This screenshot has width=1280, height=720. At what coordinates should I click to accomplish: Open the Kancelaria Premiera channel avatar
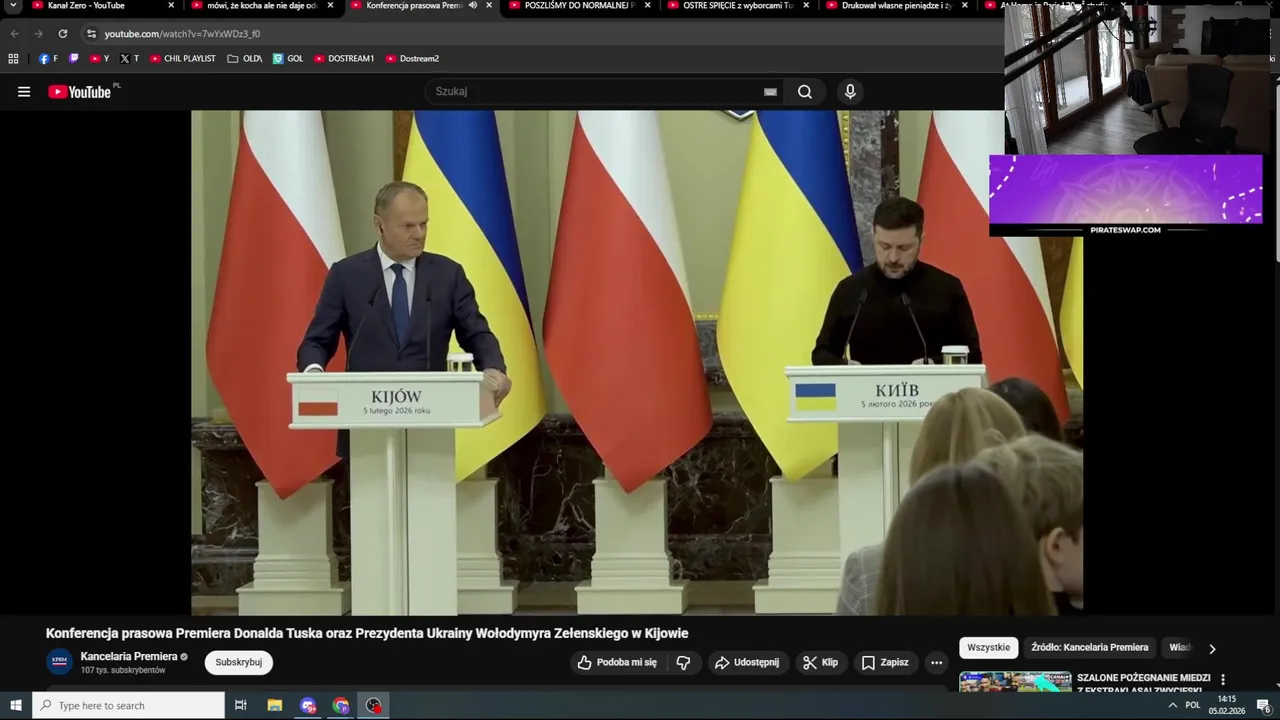pos(59,661)
